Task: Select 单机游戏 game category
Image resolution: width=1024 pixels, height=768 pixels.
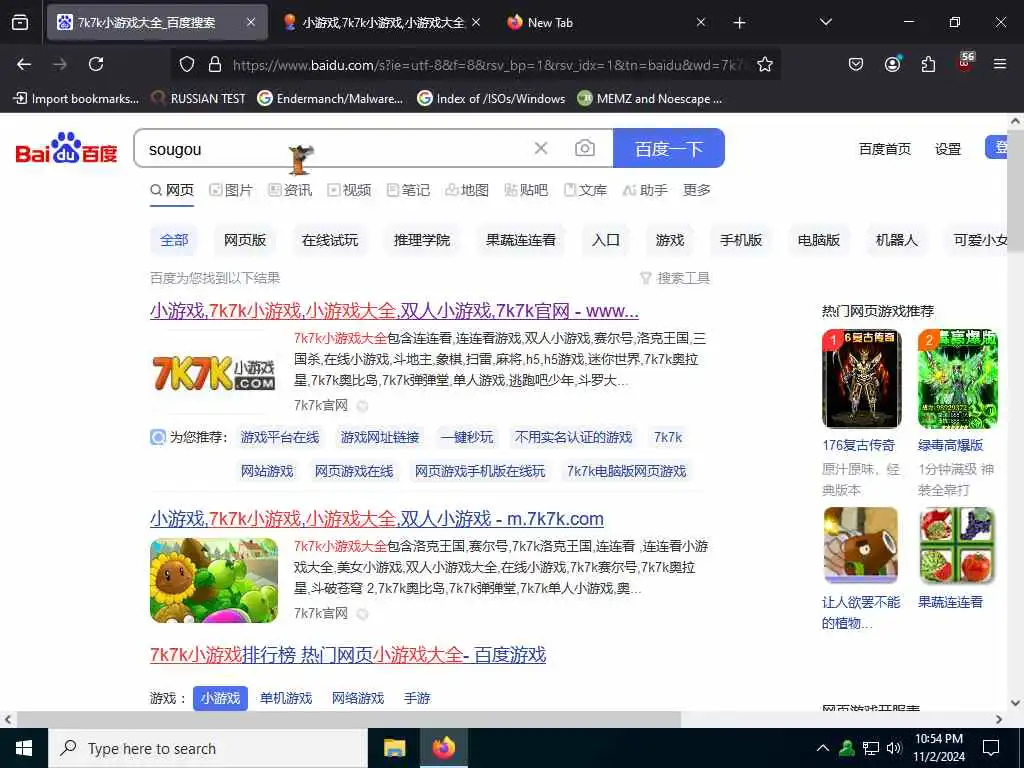Action: (285, 698)
